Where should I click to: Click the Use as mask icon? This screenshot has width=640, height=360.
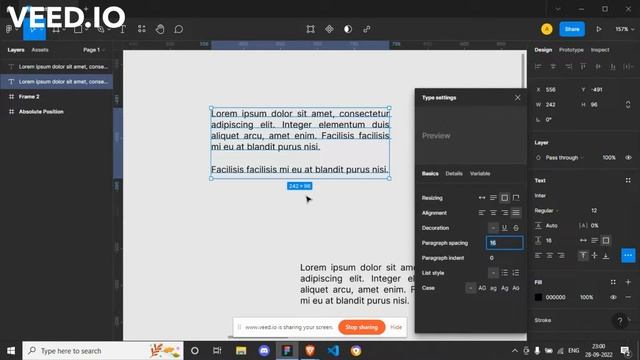point(348,29)
